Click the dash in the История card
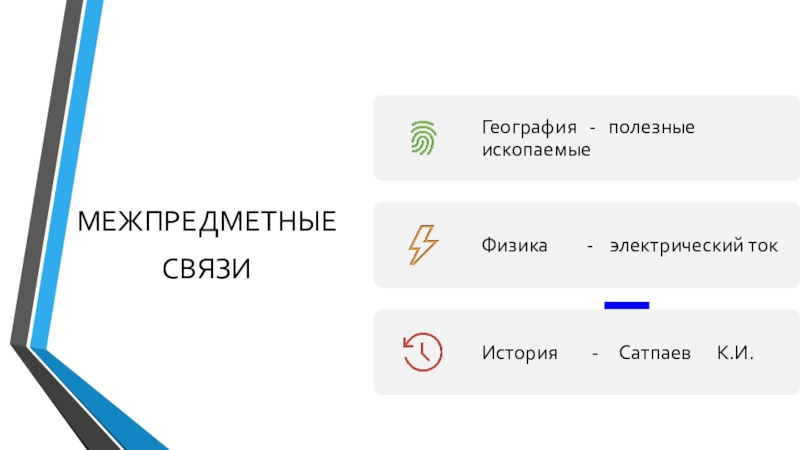The width and height of the screenshot is (800, 450). click(594, 353)
